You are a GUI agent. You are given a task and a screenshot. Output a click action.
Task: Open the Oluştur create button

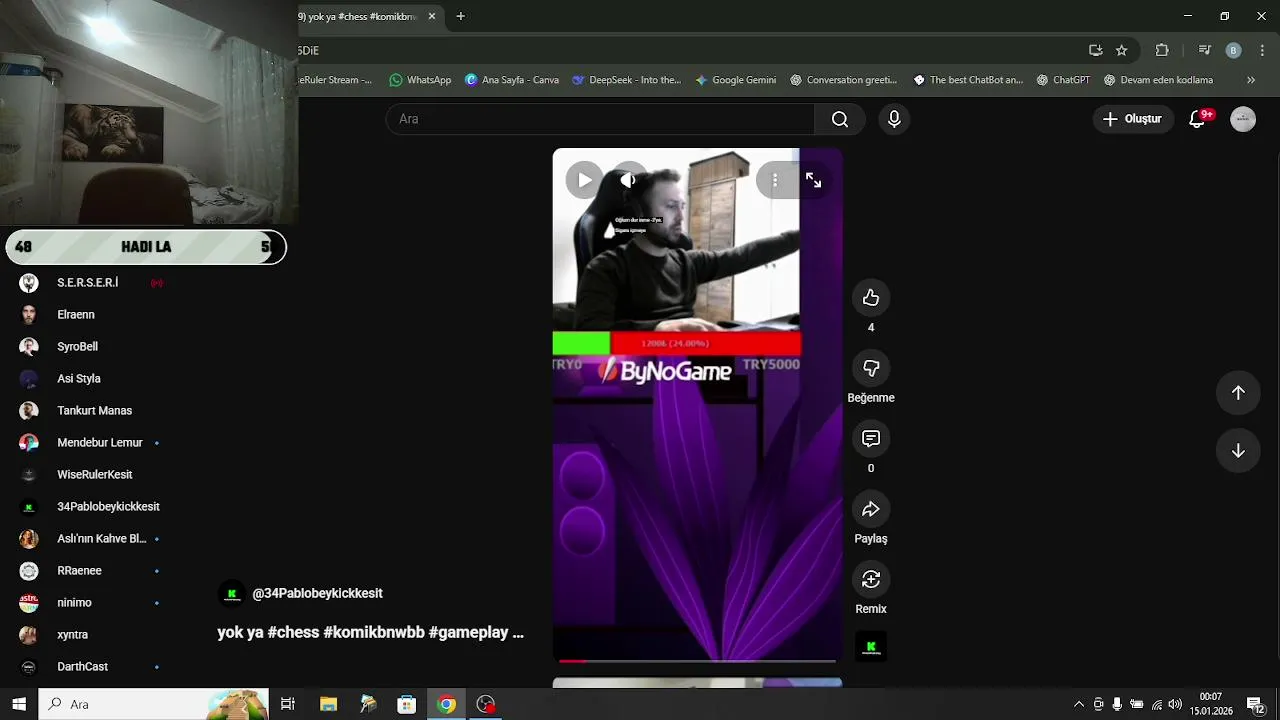pos(1133,119)
